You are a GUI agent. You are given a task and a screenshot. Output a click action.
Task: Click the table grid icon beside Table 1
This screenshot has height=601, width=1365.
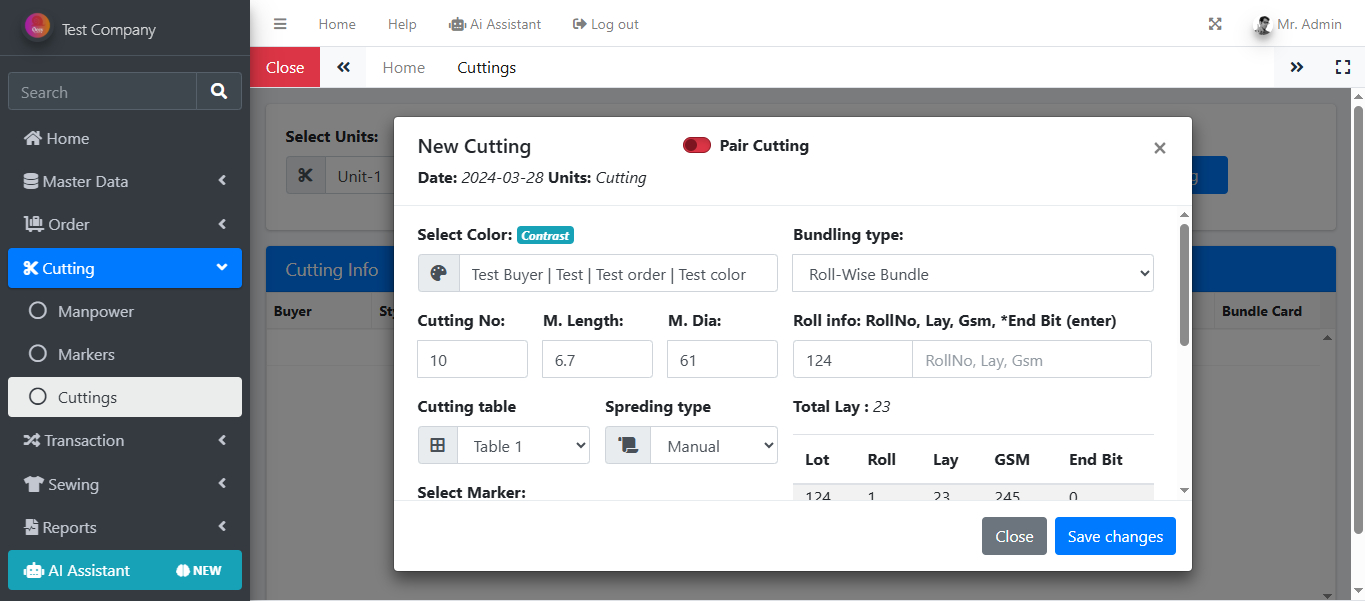438,446
